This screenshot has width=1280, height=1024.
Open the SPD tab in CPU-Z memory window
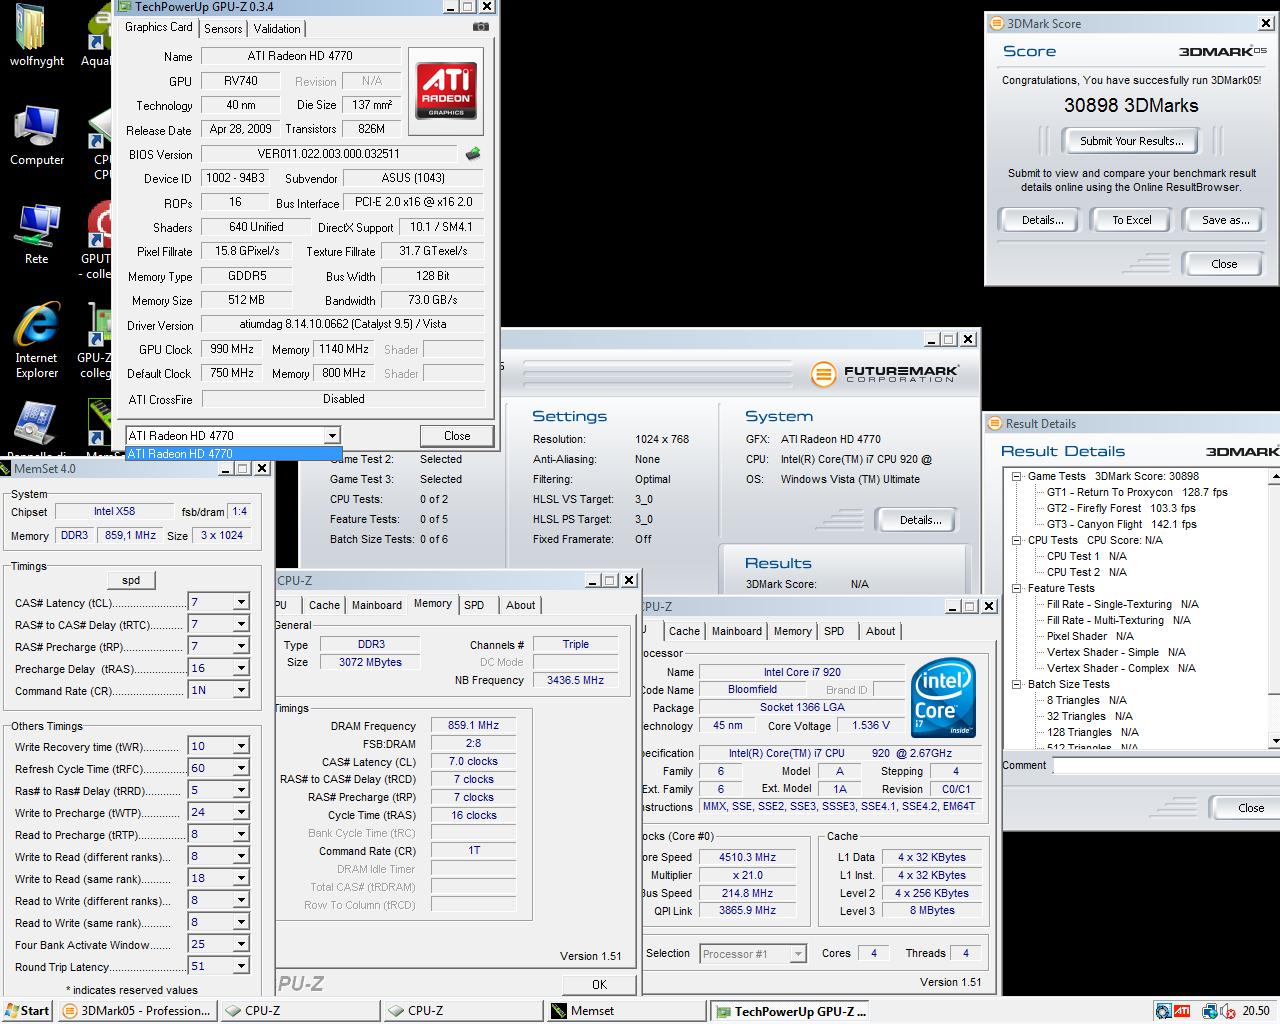[474, 605]
